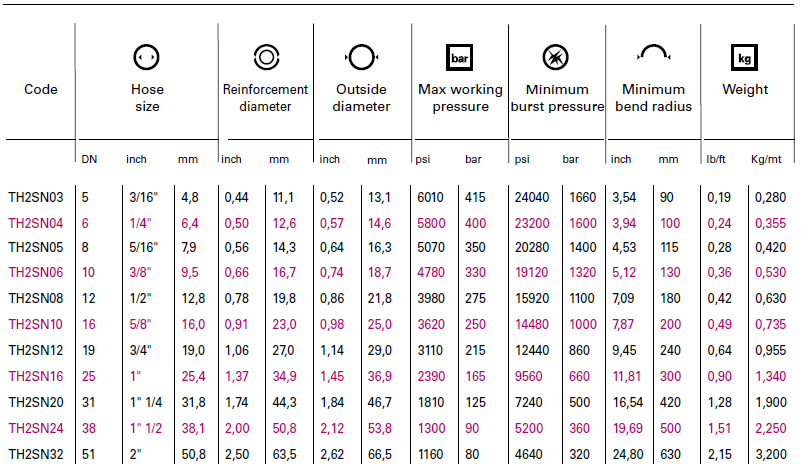Click the 7,09 inch bend radius value
Screen dimensions: 801x464
coord(624,298)
